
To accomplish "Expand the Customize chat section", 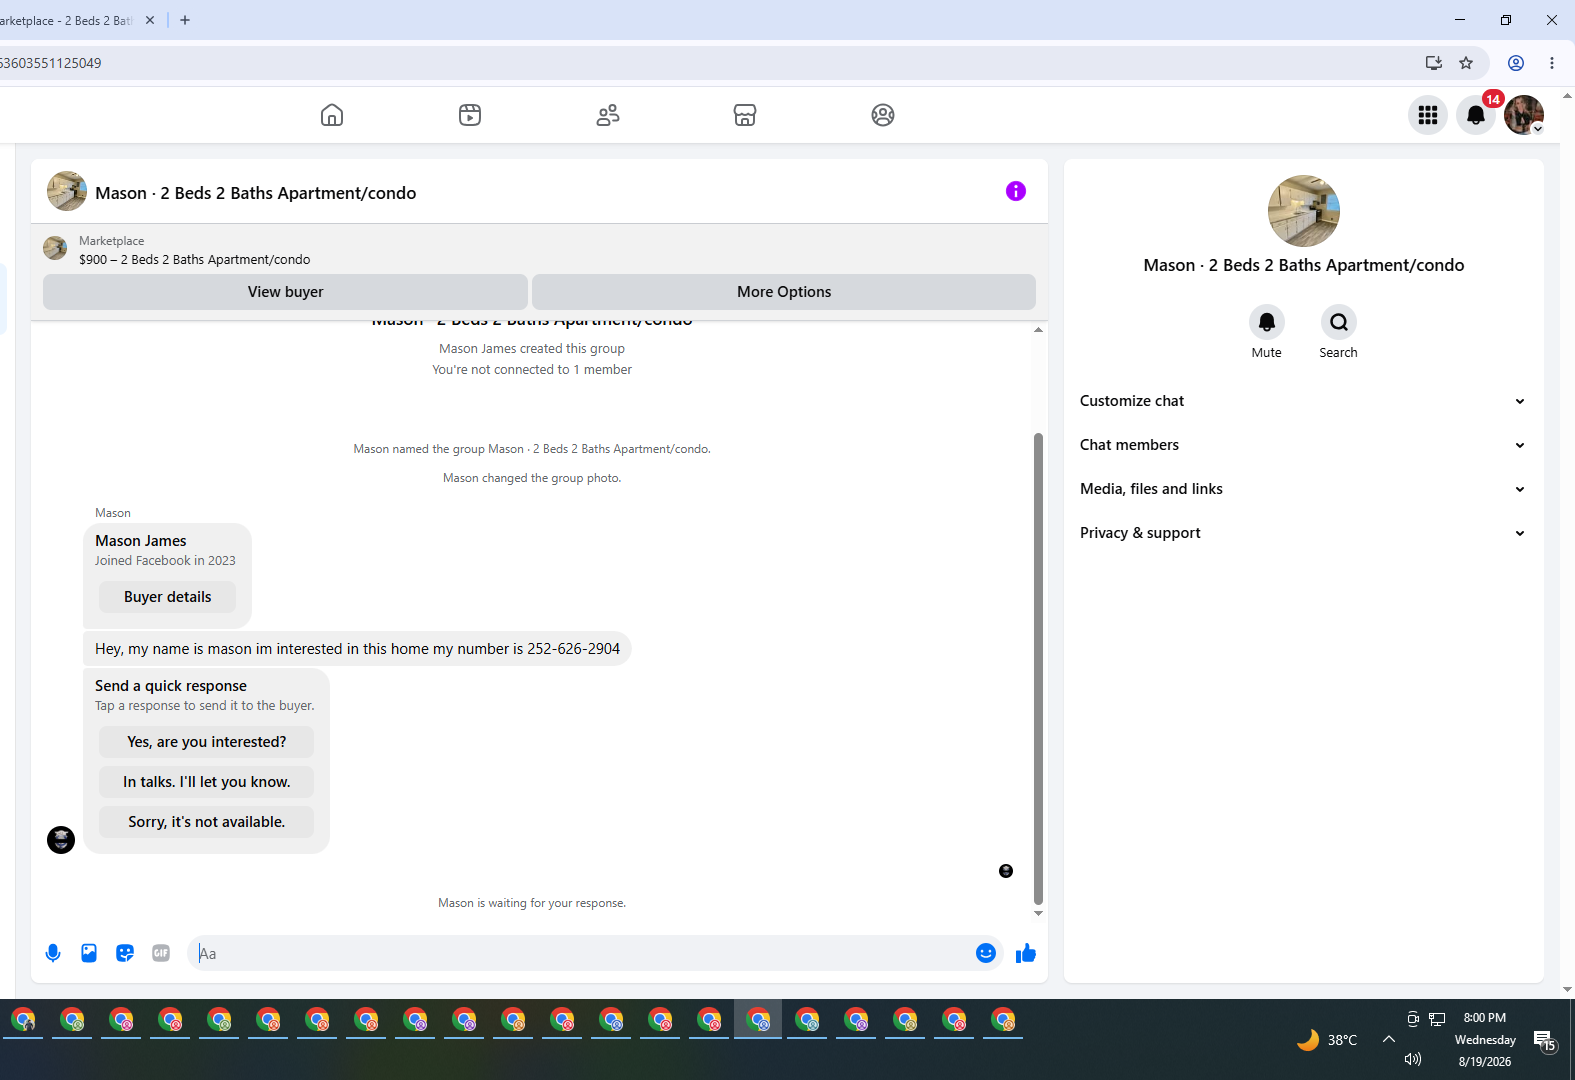I will [x=1304, y=401].
